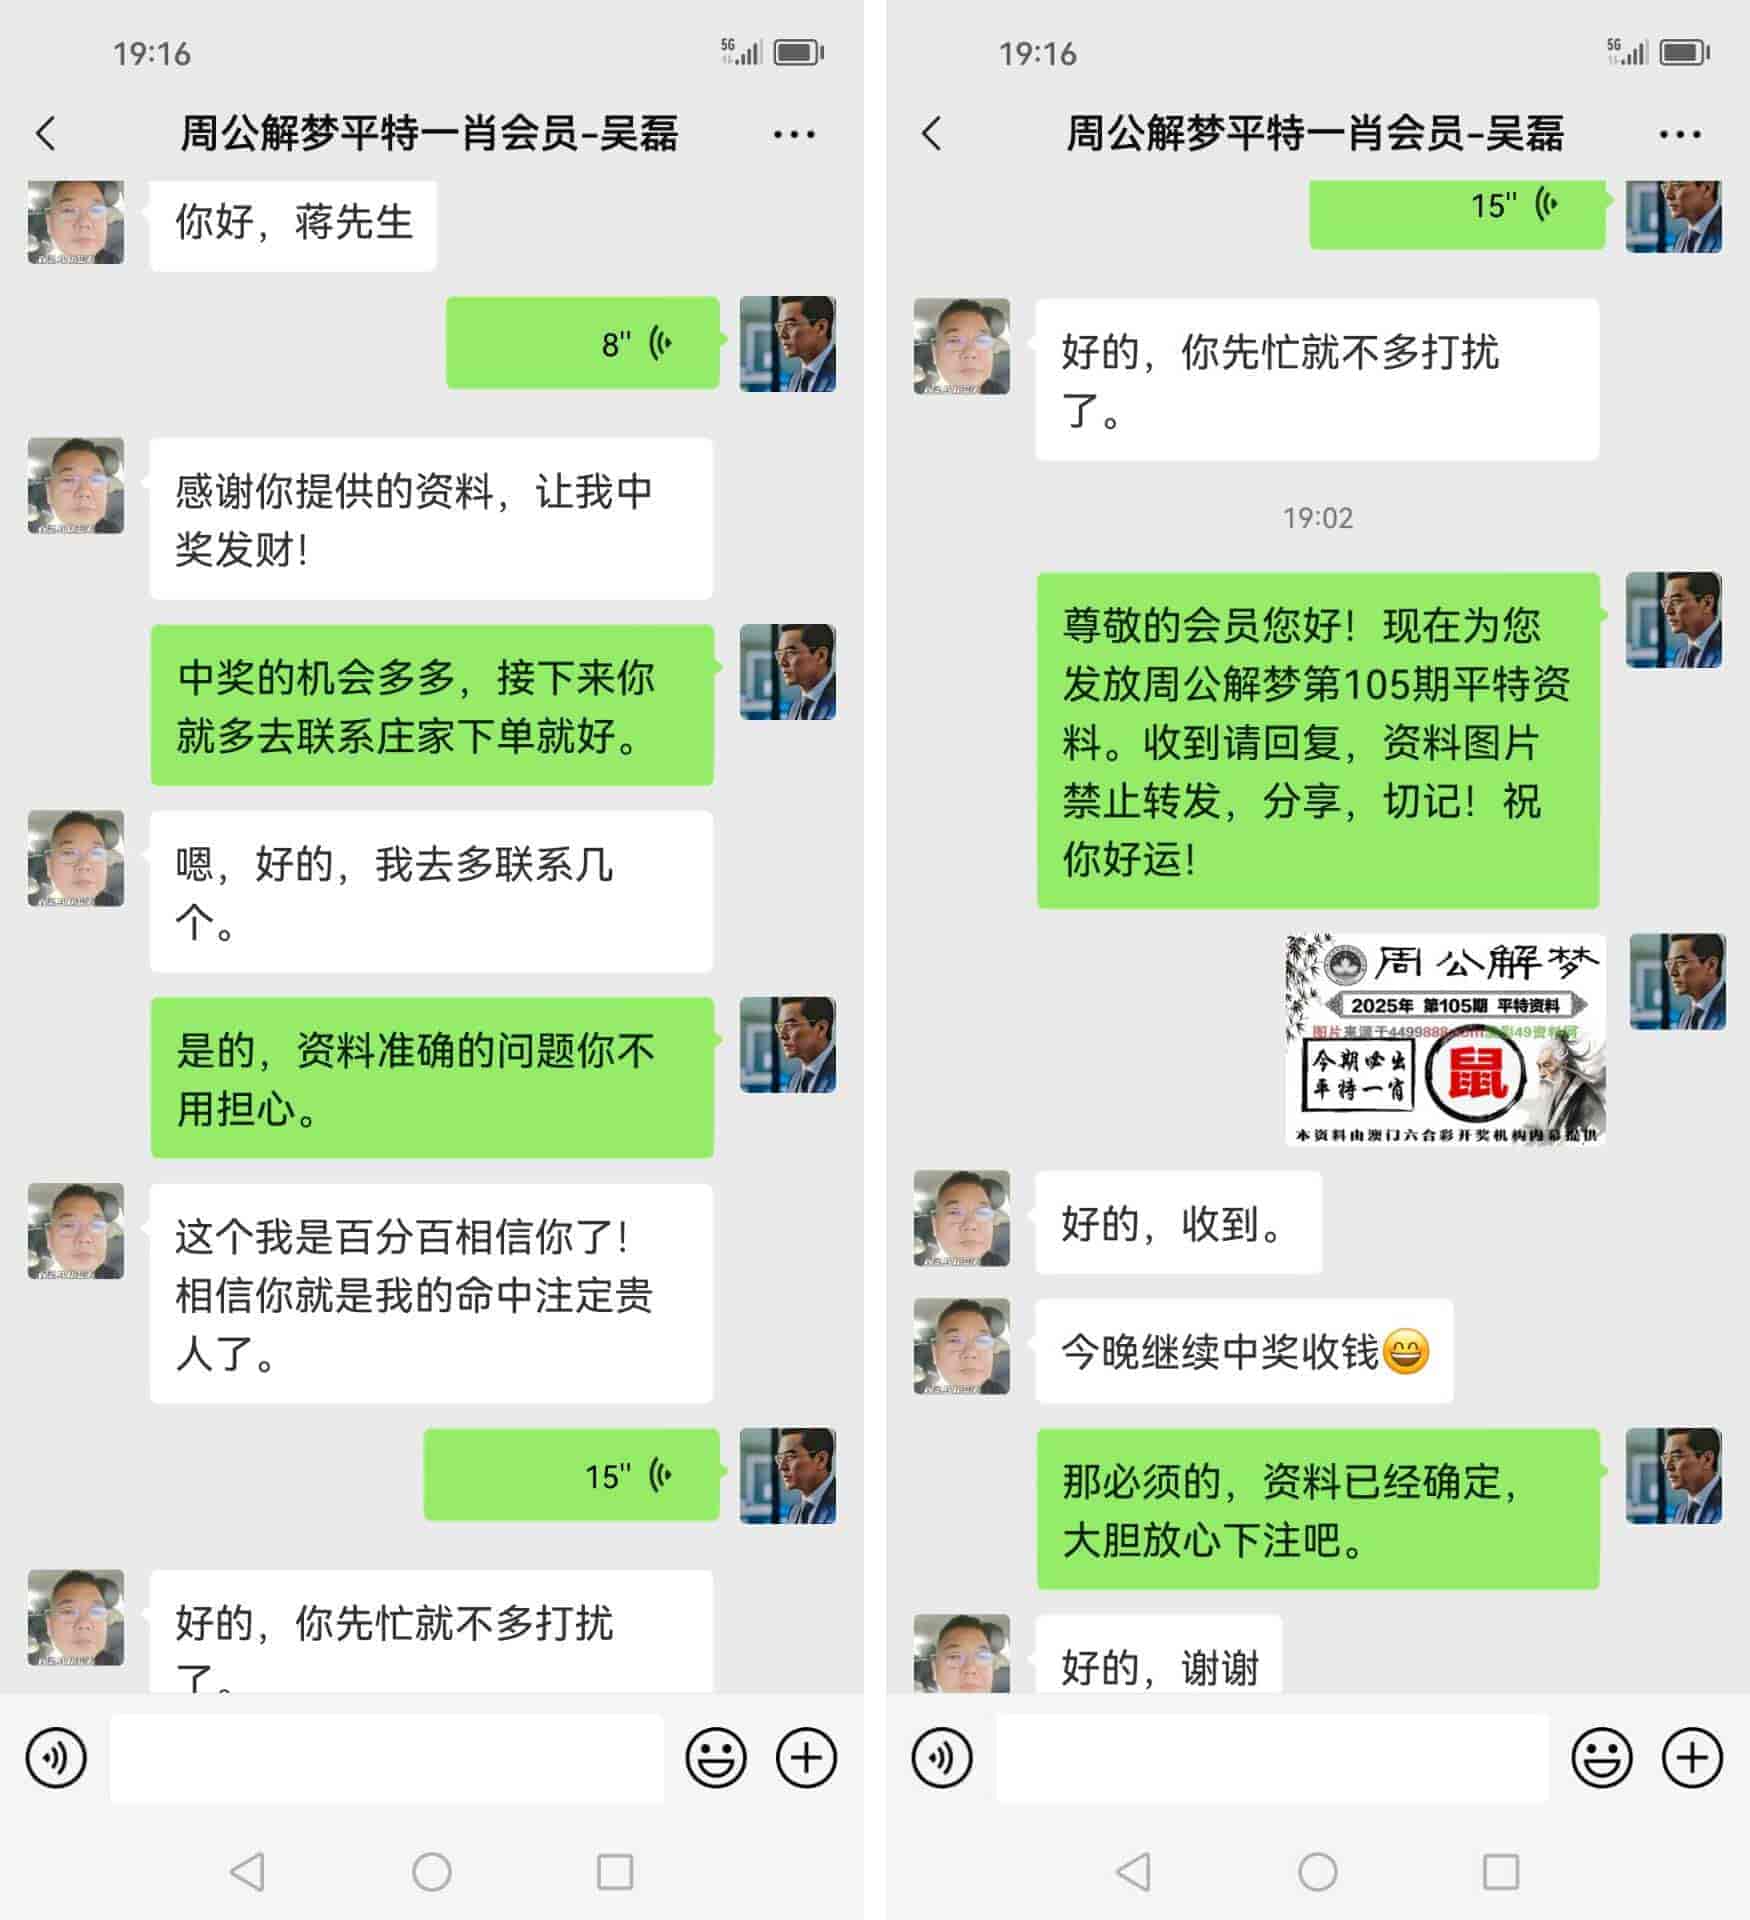
Task: Tap voice input icon in right chat
Action: 942,1757
